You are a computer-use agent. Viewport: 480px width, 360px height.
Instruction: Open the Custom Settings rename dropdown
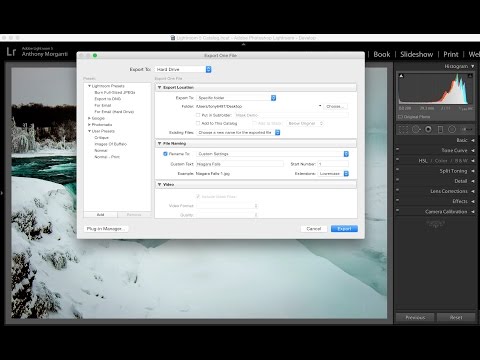tap(272, 154)
